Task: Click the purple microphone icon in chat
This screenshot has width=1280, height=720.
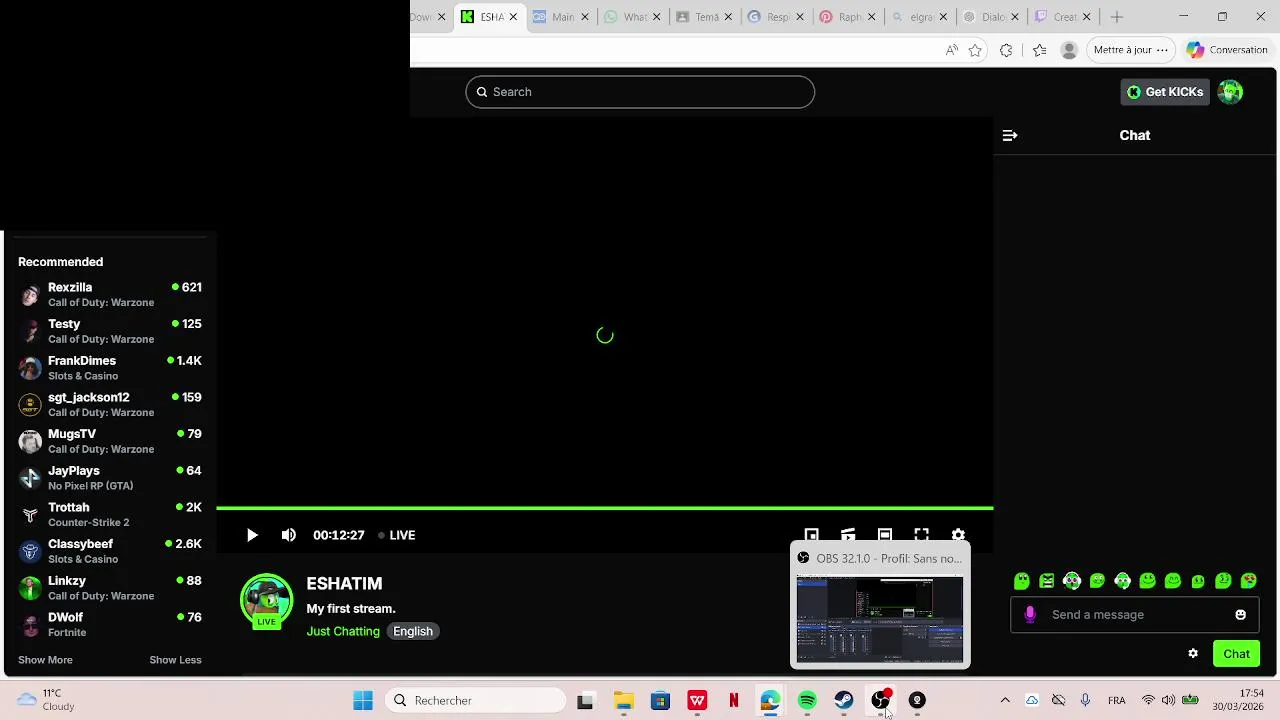Action: coord(1030,615)
